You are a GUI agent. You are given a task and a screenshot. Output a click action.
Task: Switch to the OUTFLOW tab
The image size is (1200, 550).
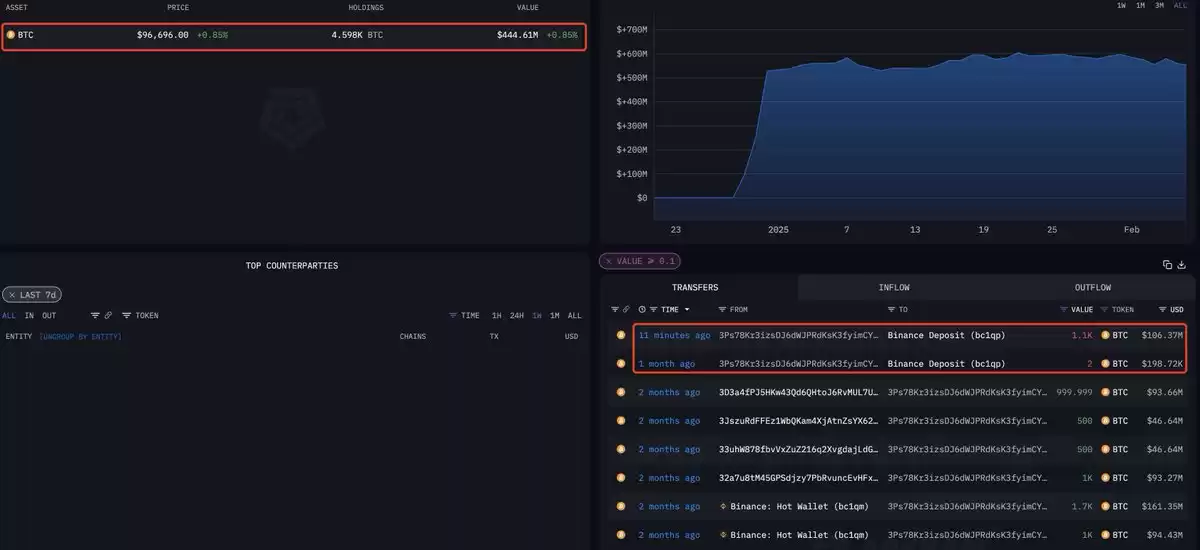pos(1092,288)
